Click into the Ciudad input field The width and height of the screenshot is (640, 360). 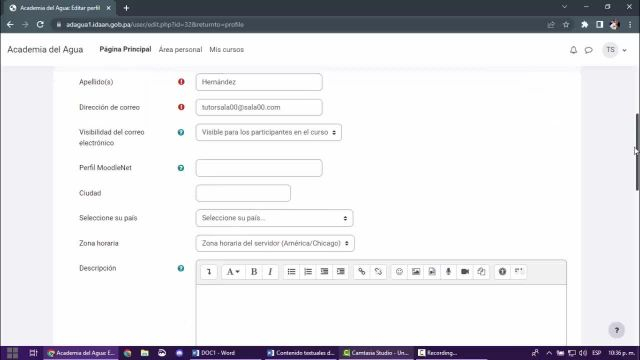pos(243,193)
